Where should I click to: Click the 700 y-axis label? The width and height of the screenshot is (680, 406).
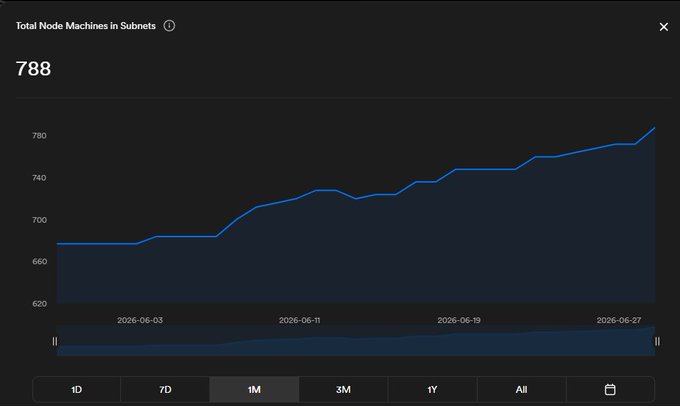(x=39, y=220)
